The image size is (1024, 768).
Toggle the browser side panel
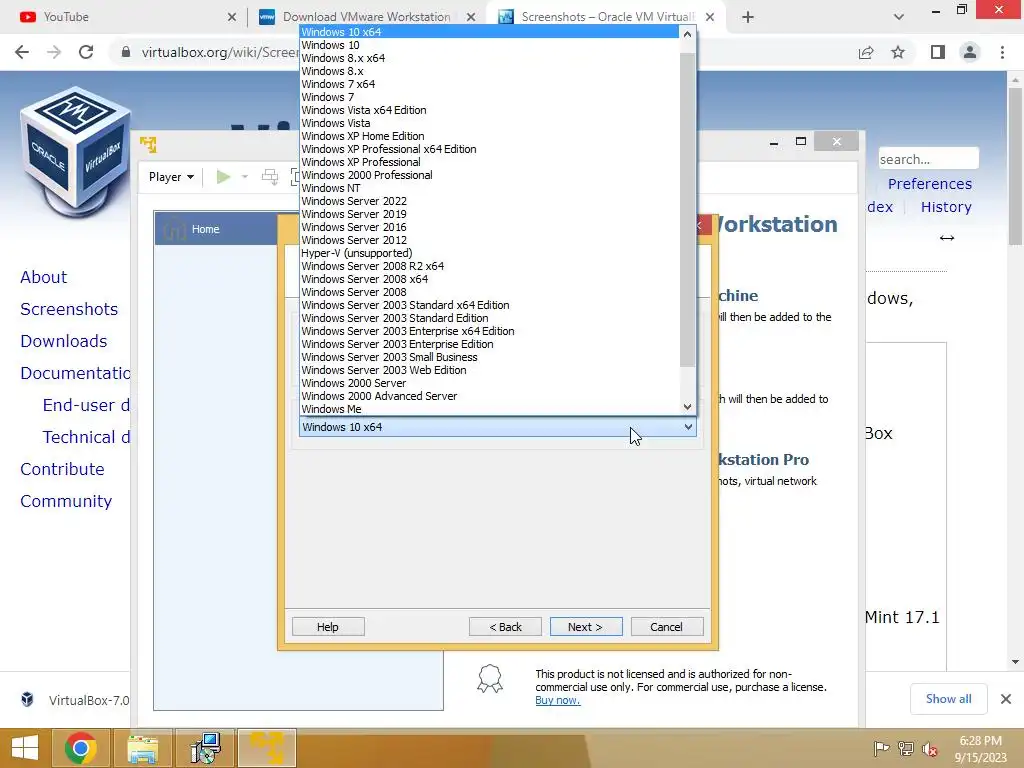[938, 52]
